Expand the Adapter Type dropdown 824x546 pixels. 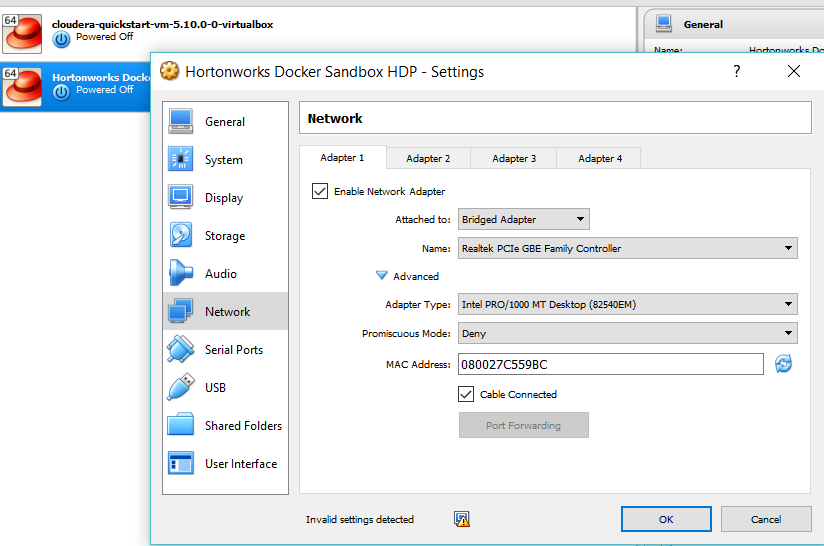(x=627, y=304)
